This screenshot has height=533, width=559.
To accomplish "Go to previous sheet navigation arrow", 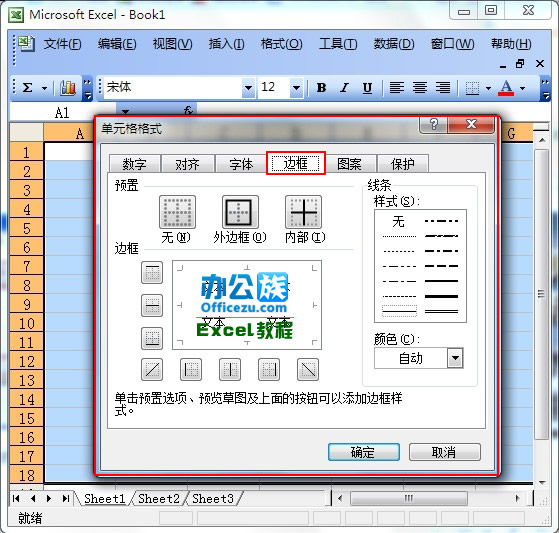I will tap(33, 498).
